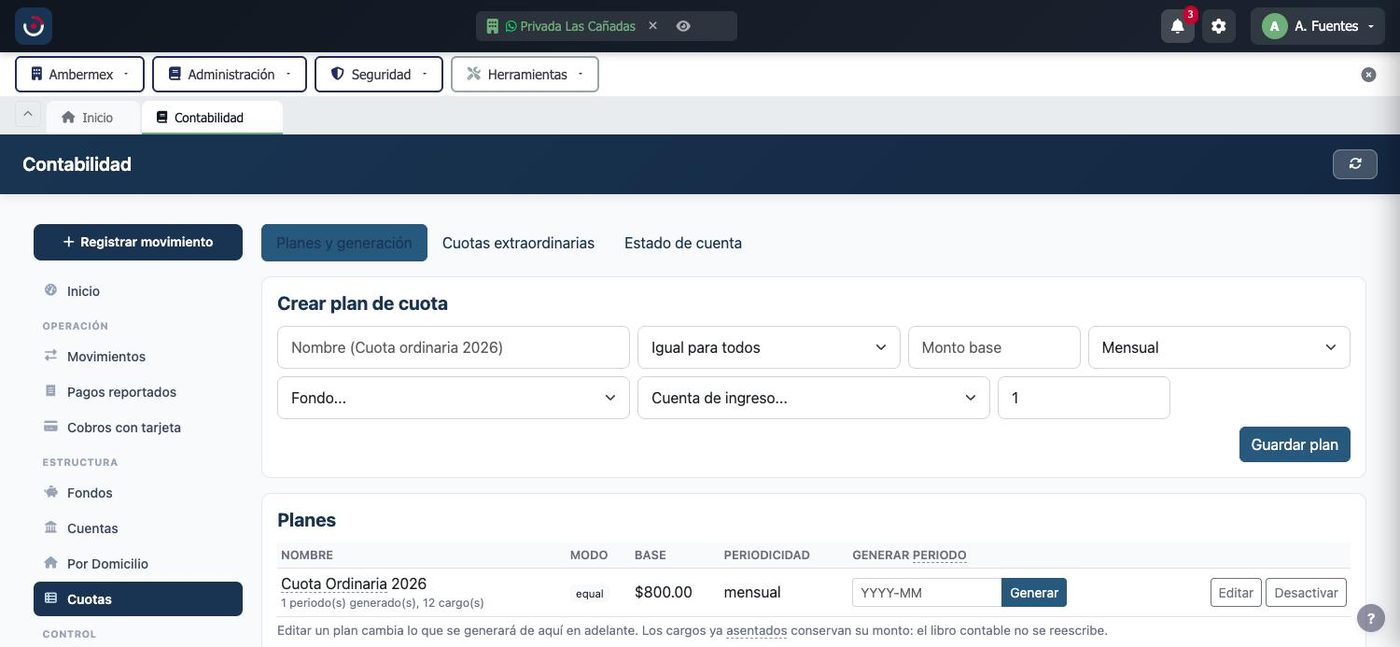Open the Igual para todos dropdown
The width and height of the screenshot is (1400, 647).
tap(769, 347)
